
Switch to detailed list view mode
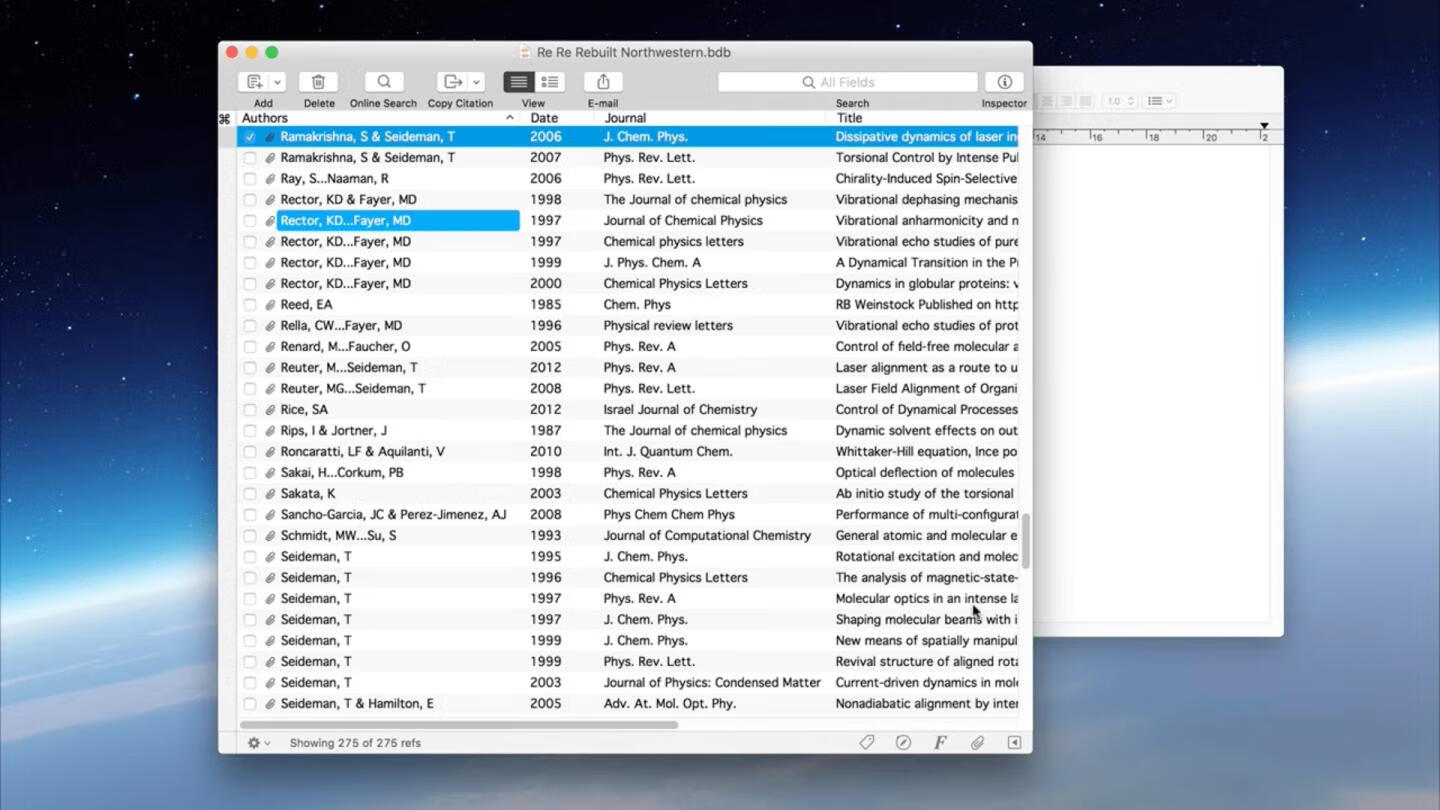(550, 82)
